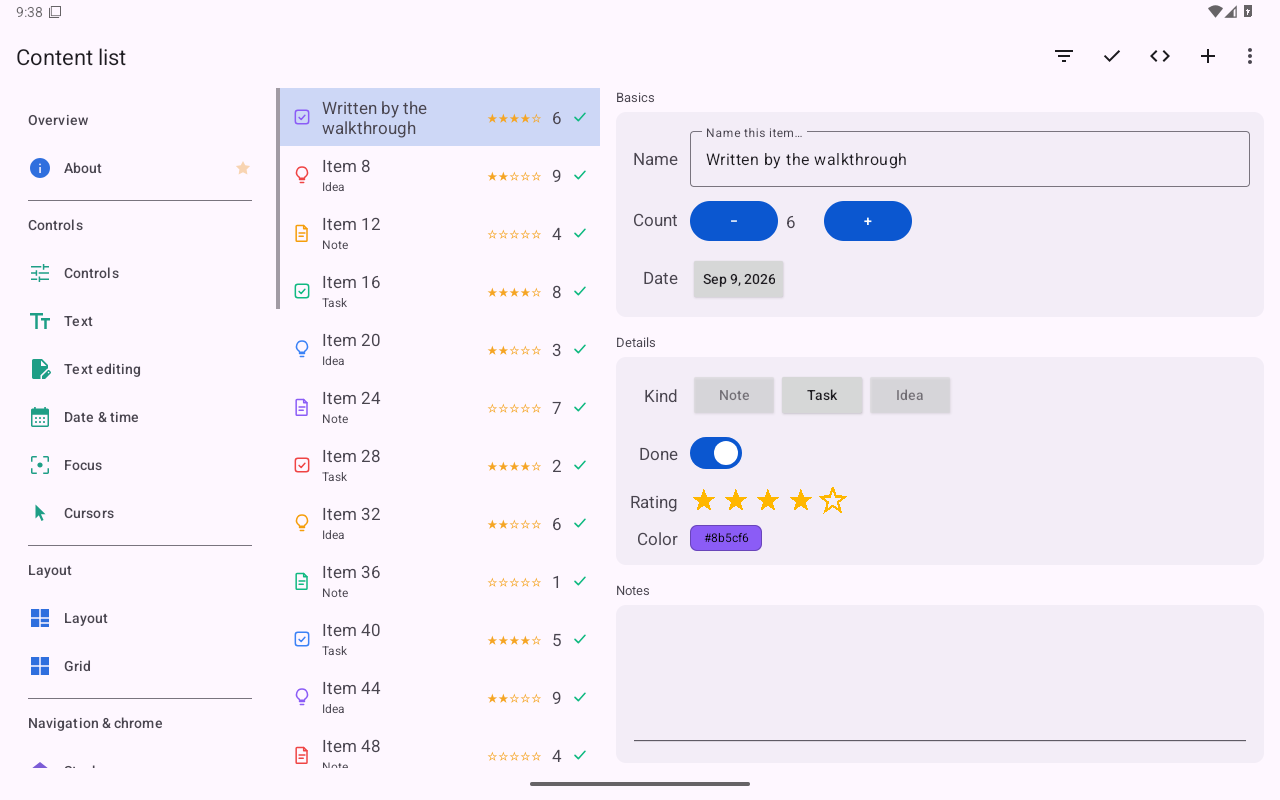Screen dimensions: 1280x800
Task: Select the Idea kind option
Action: (910, 395)
